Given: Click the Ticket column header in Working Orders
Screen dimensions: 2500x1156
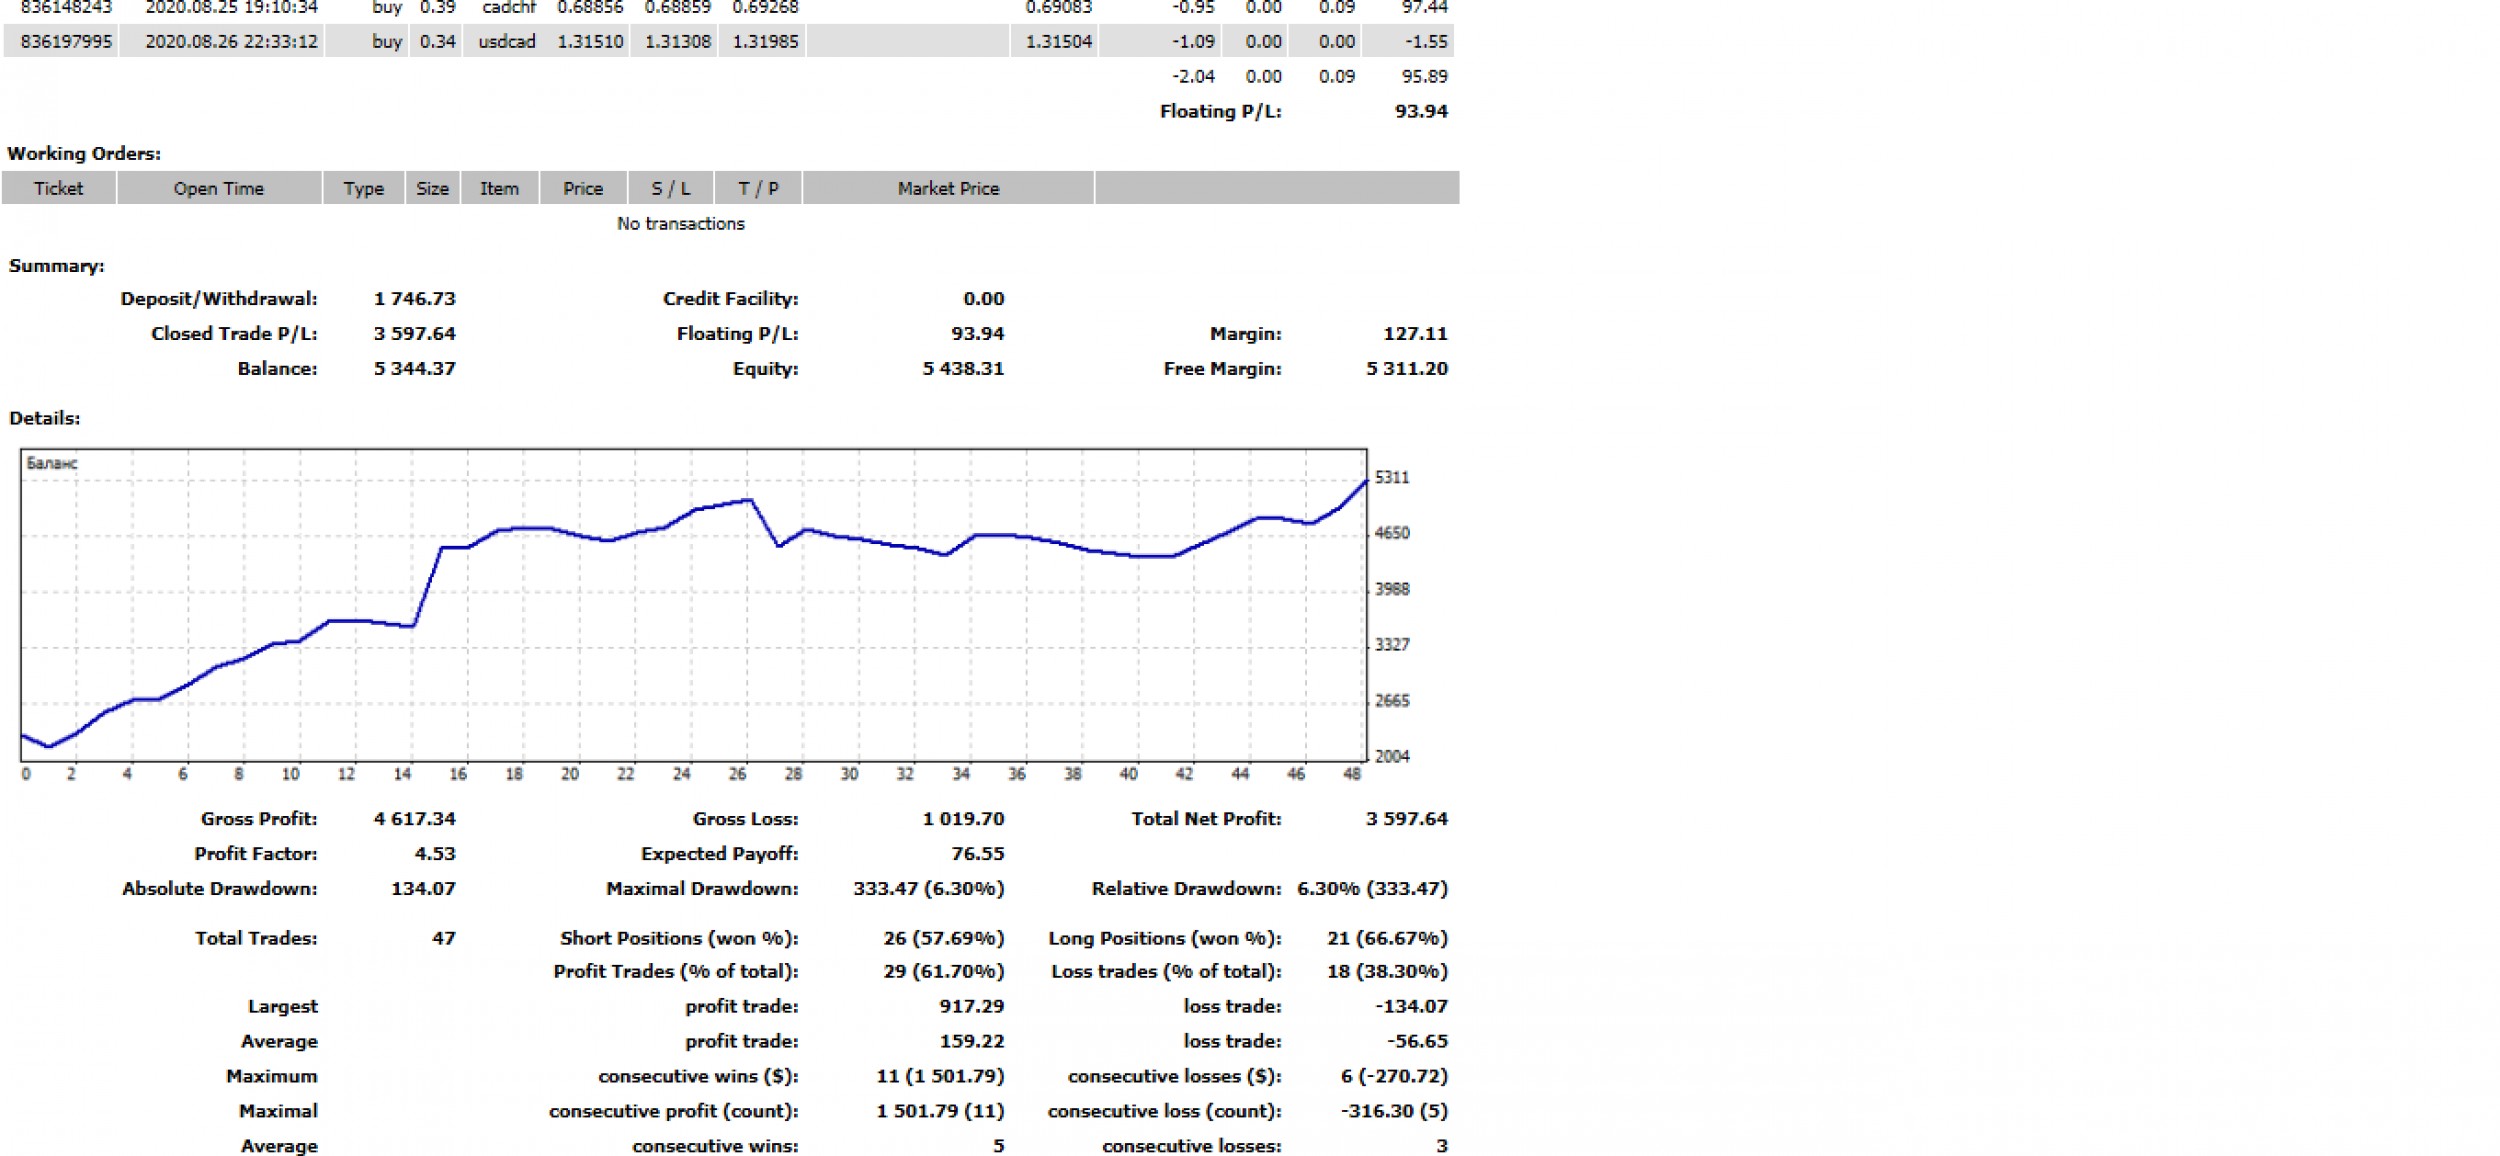Looking at the screenshot, I should [58, 188].
